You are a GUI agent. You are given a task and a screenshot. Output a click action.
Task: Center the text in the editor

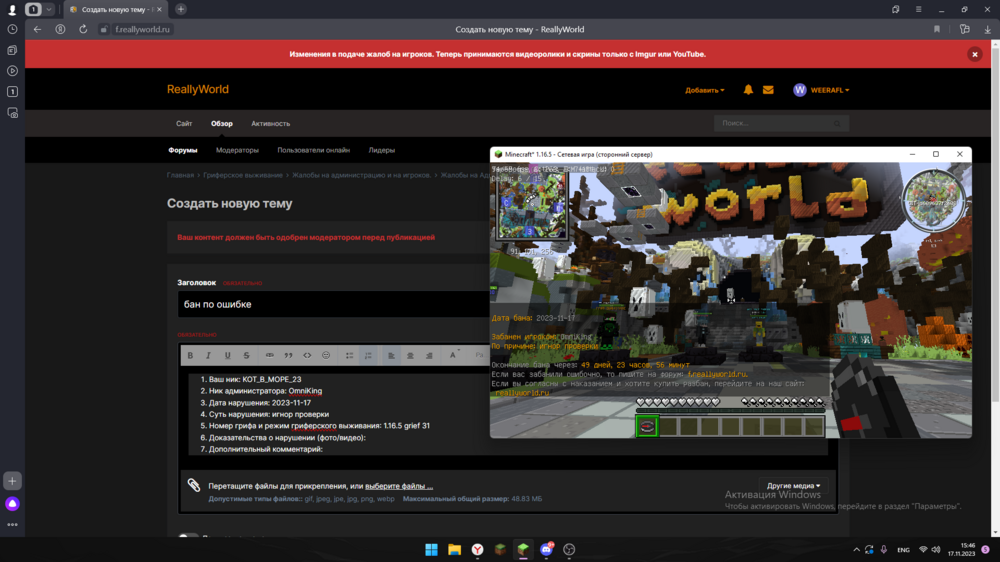tap(411, 355)
